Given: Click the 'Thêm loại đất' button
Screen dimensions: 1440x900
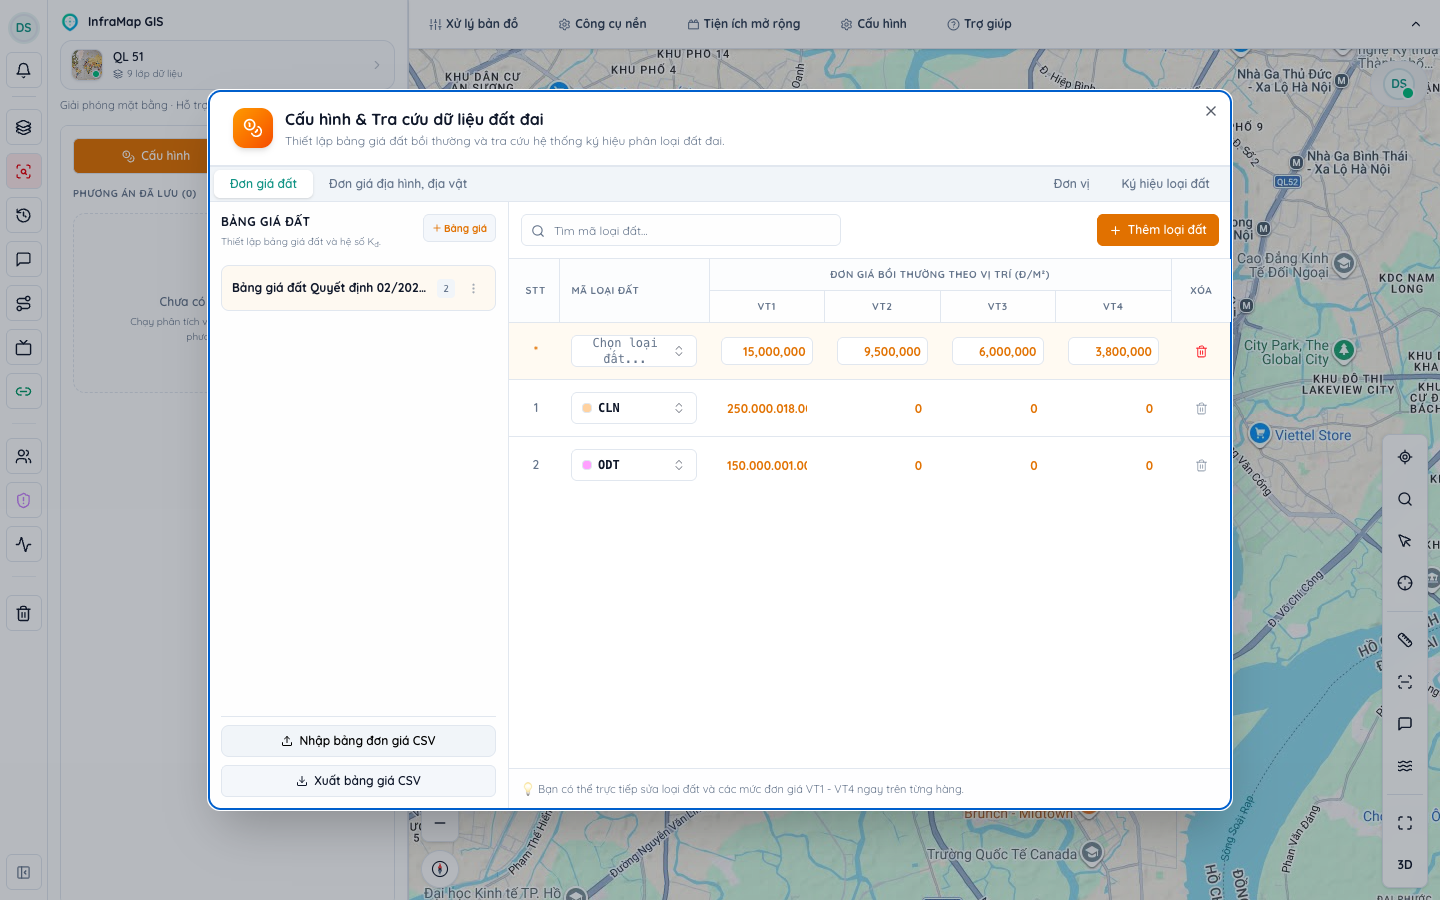Looking at the screenshot, I should 1158,230.
